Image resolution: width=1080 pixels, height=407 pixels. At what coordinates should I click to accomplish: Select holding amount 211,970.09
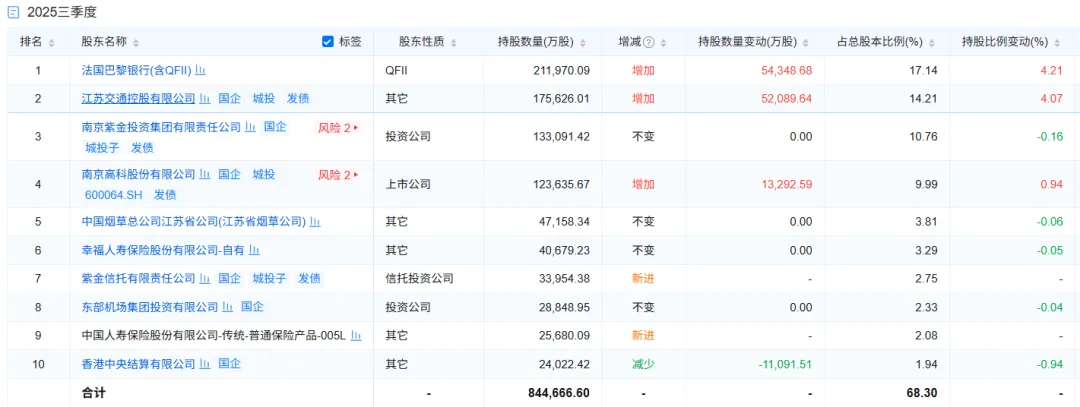(x=559, y=70)
